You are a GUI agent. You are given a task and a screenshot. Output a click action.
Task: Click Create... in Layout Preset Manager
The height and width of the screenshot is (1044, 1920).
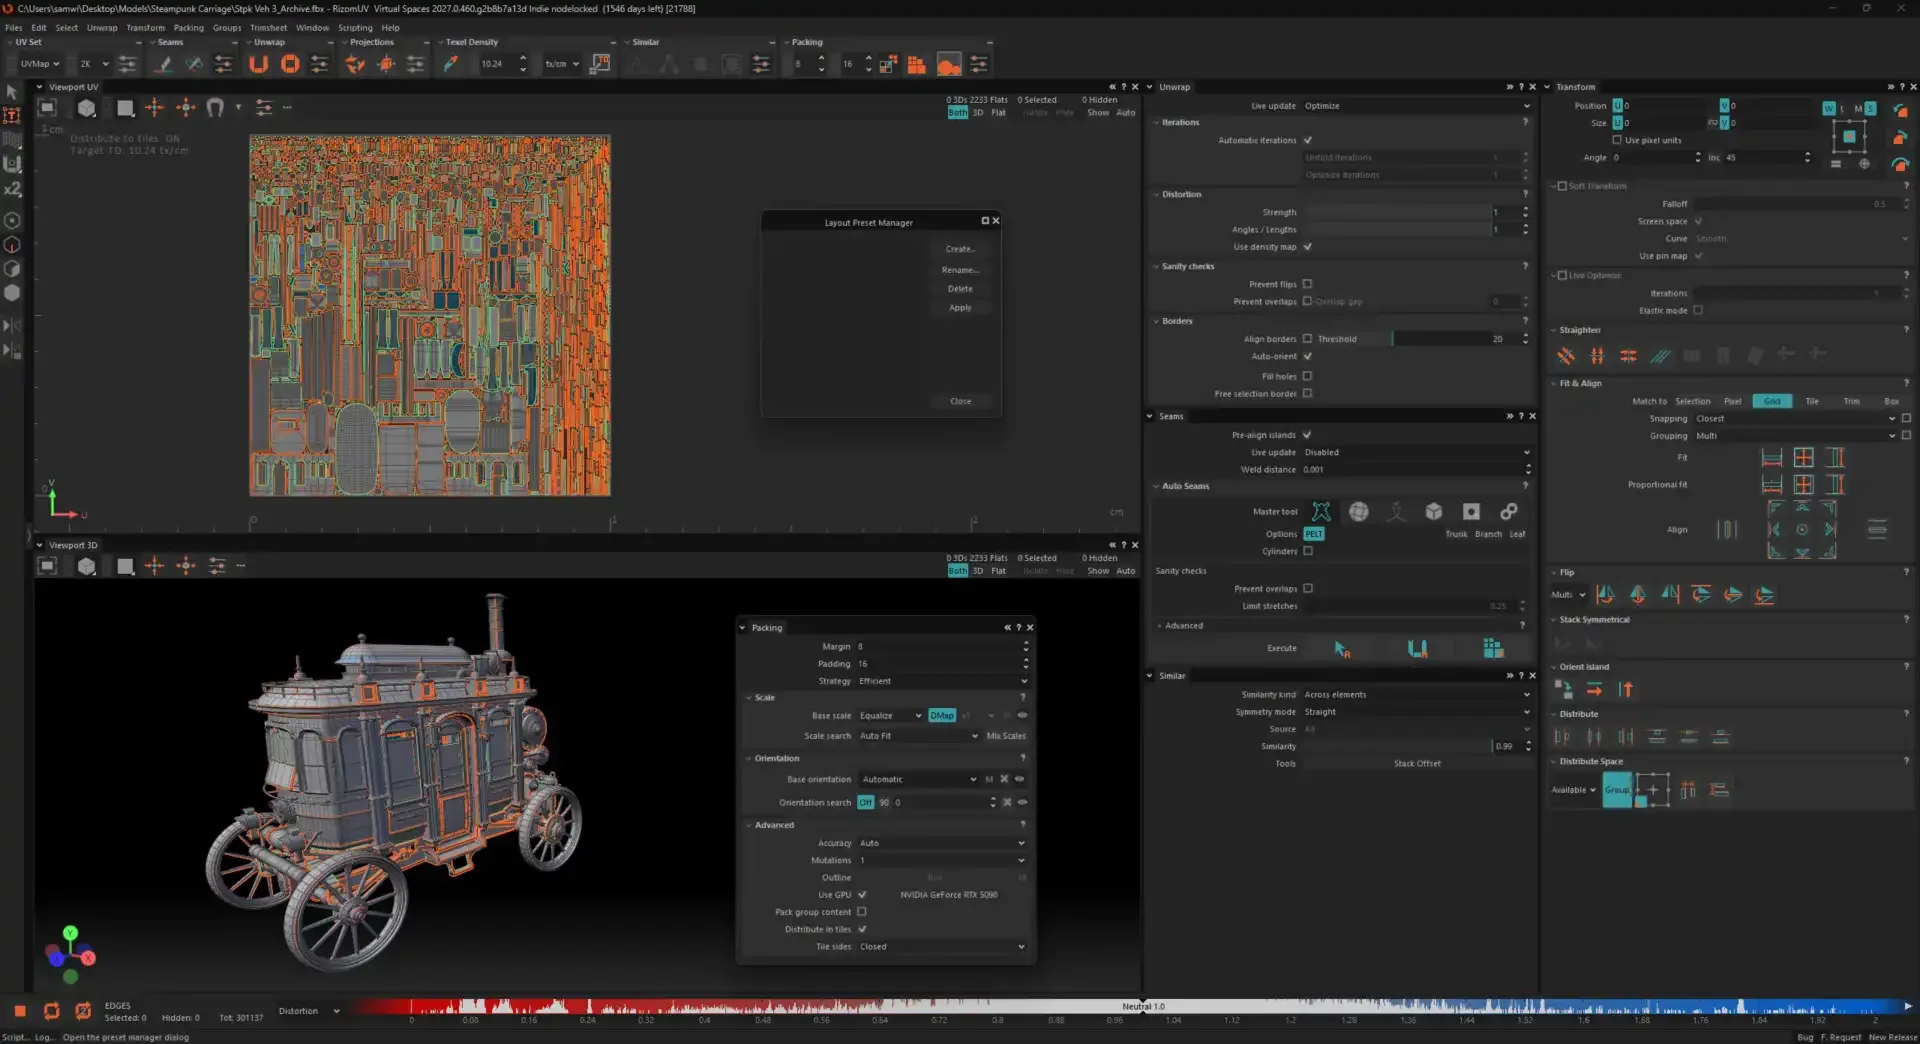(960, 249)
